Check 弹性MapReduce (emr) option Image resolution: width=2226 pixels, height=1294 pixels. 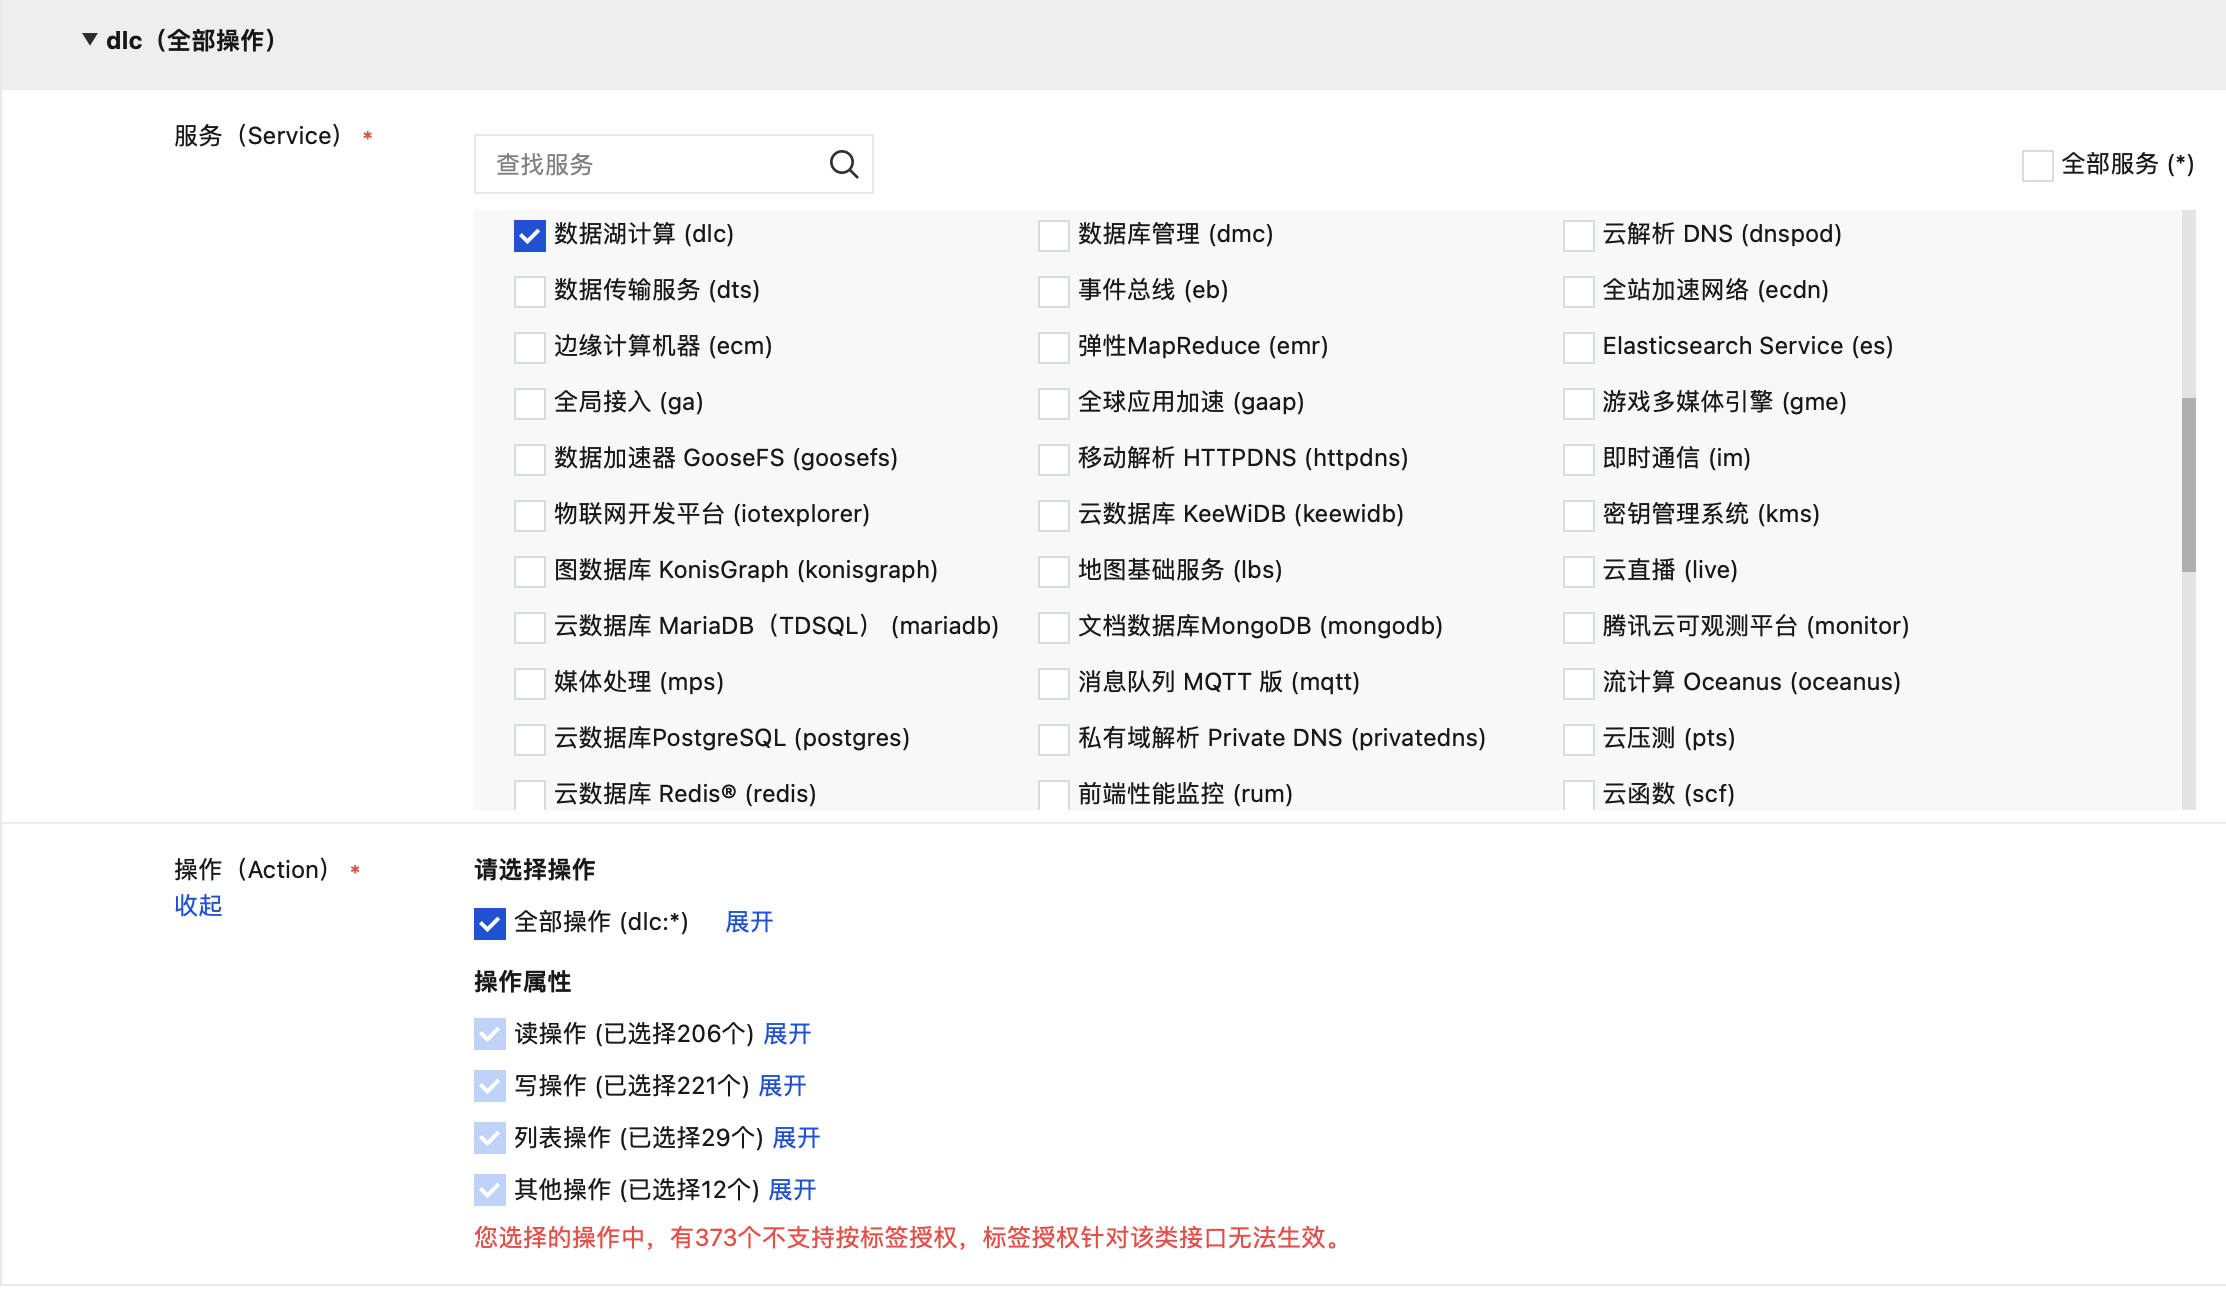[x=1053, y=347]
